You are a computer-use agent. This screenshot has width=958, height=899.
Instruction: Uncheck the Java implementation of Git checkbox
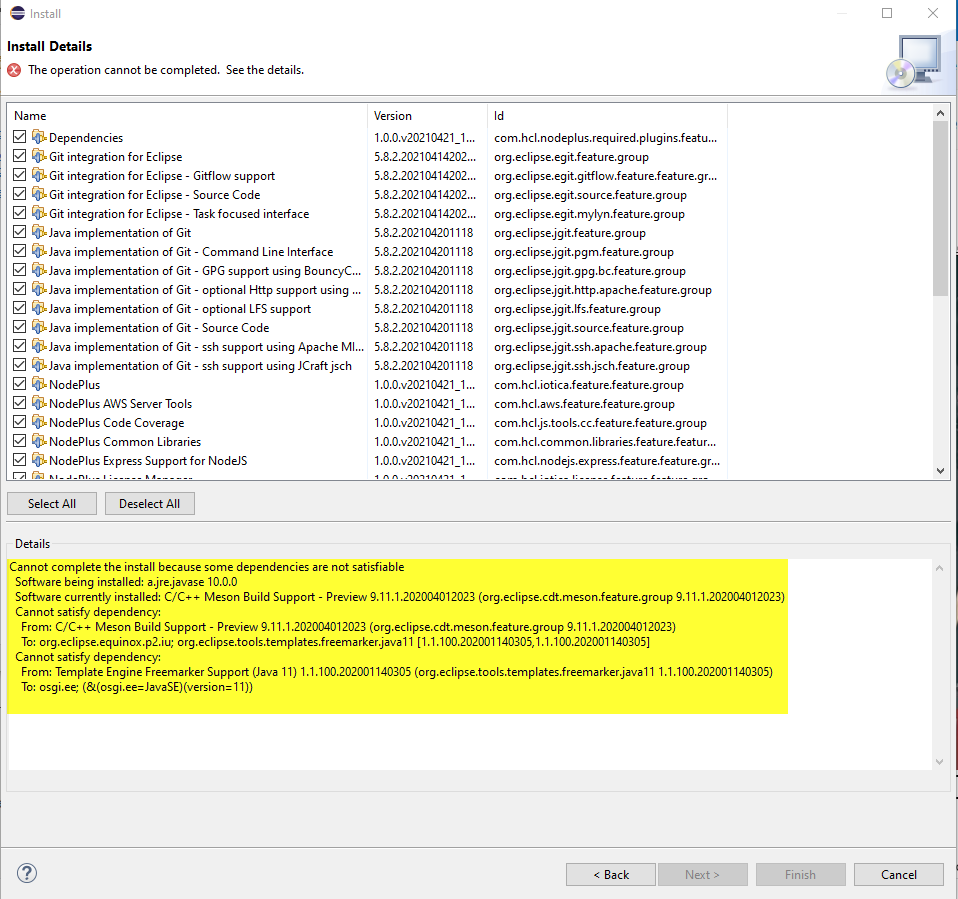[20, 232]
